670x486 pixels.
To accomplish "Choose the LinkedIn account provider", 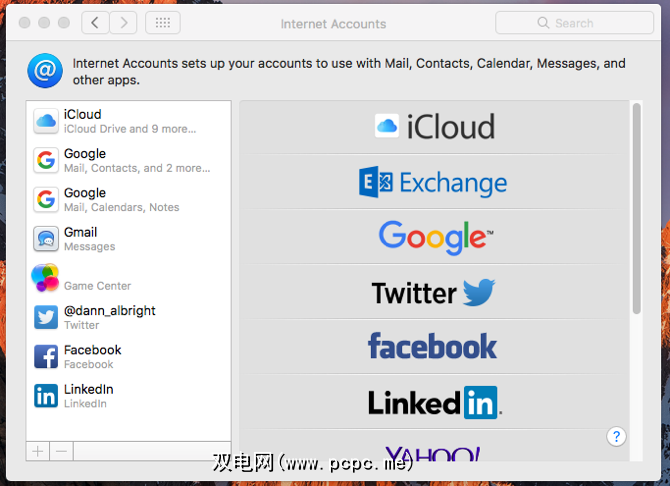I will point(435,402).
